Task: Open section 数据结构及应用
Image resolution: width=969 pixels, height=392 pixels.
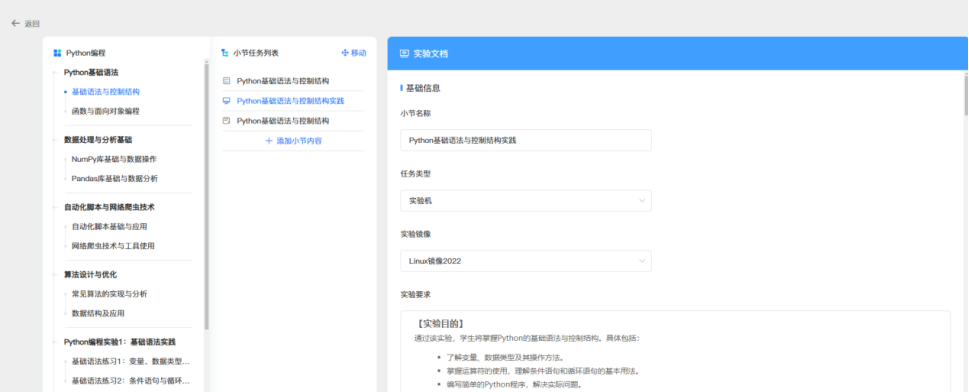Action: coord(98,313)
